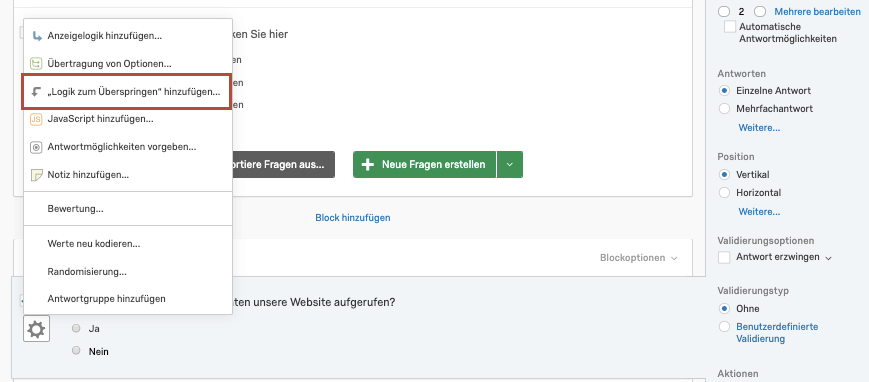Screen dimensions: 869x382
Task: Click the orange JS JavaScript icon
Action: point(36,119)
